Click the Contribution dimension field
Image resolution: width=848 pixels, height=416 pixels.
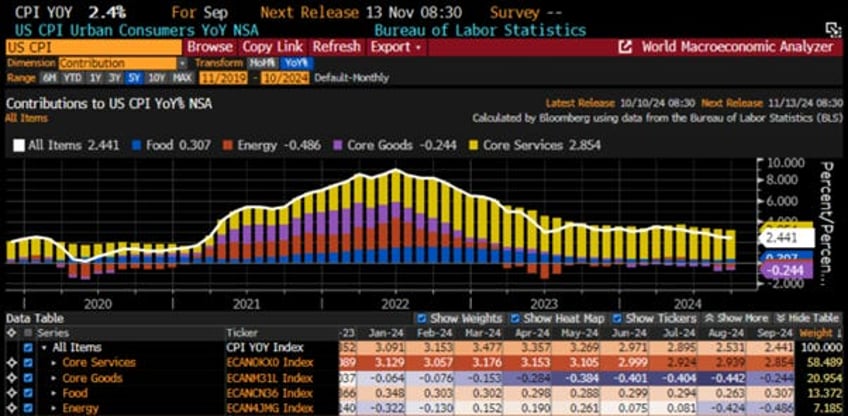pos(118,63)
